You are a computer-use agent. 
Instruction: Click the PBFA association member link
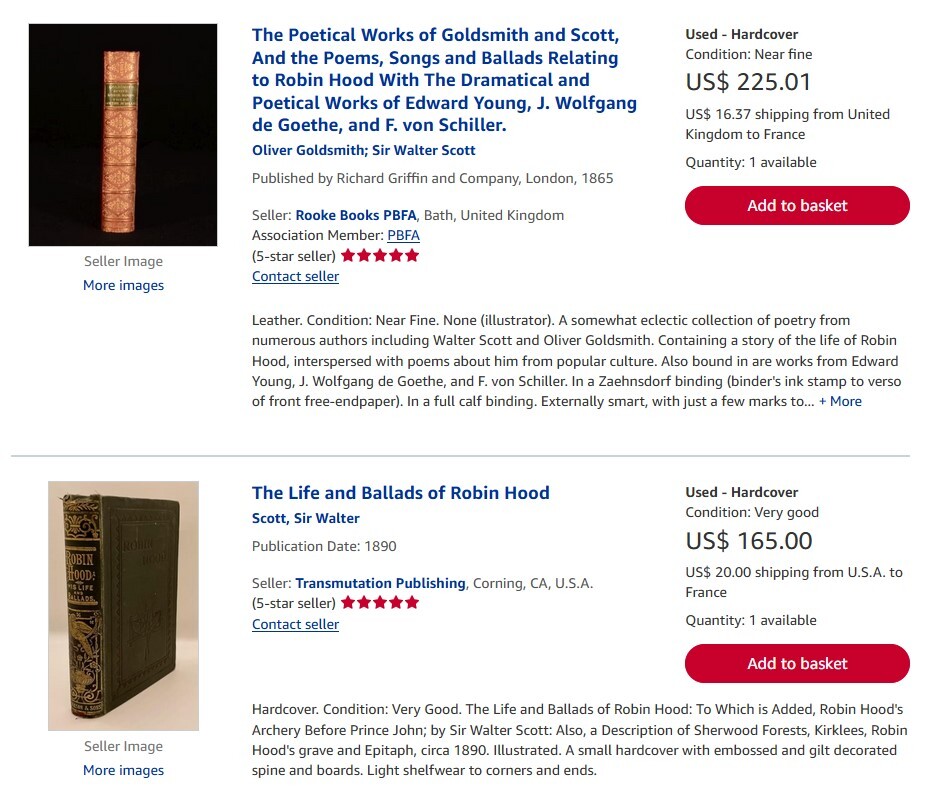(403, 235)
